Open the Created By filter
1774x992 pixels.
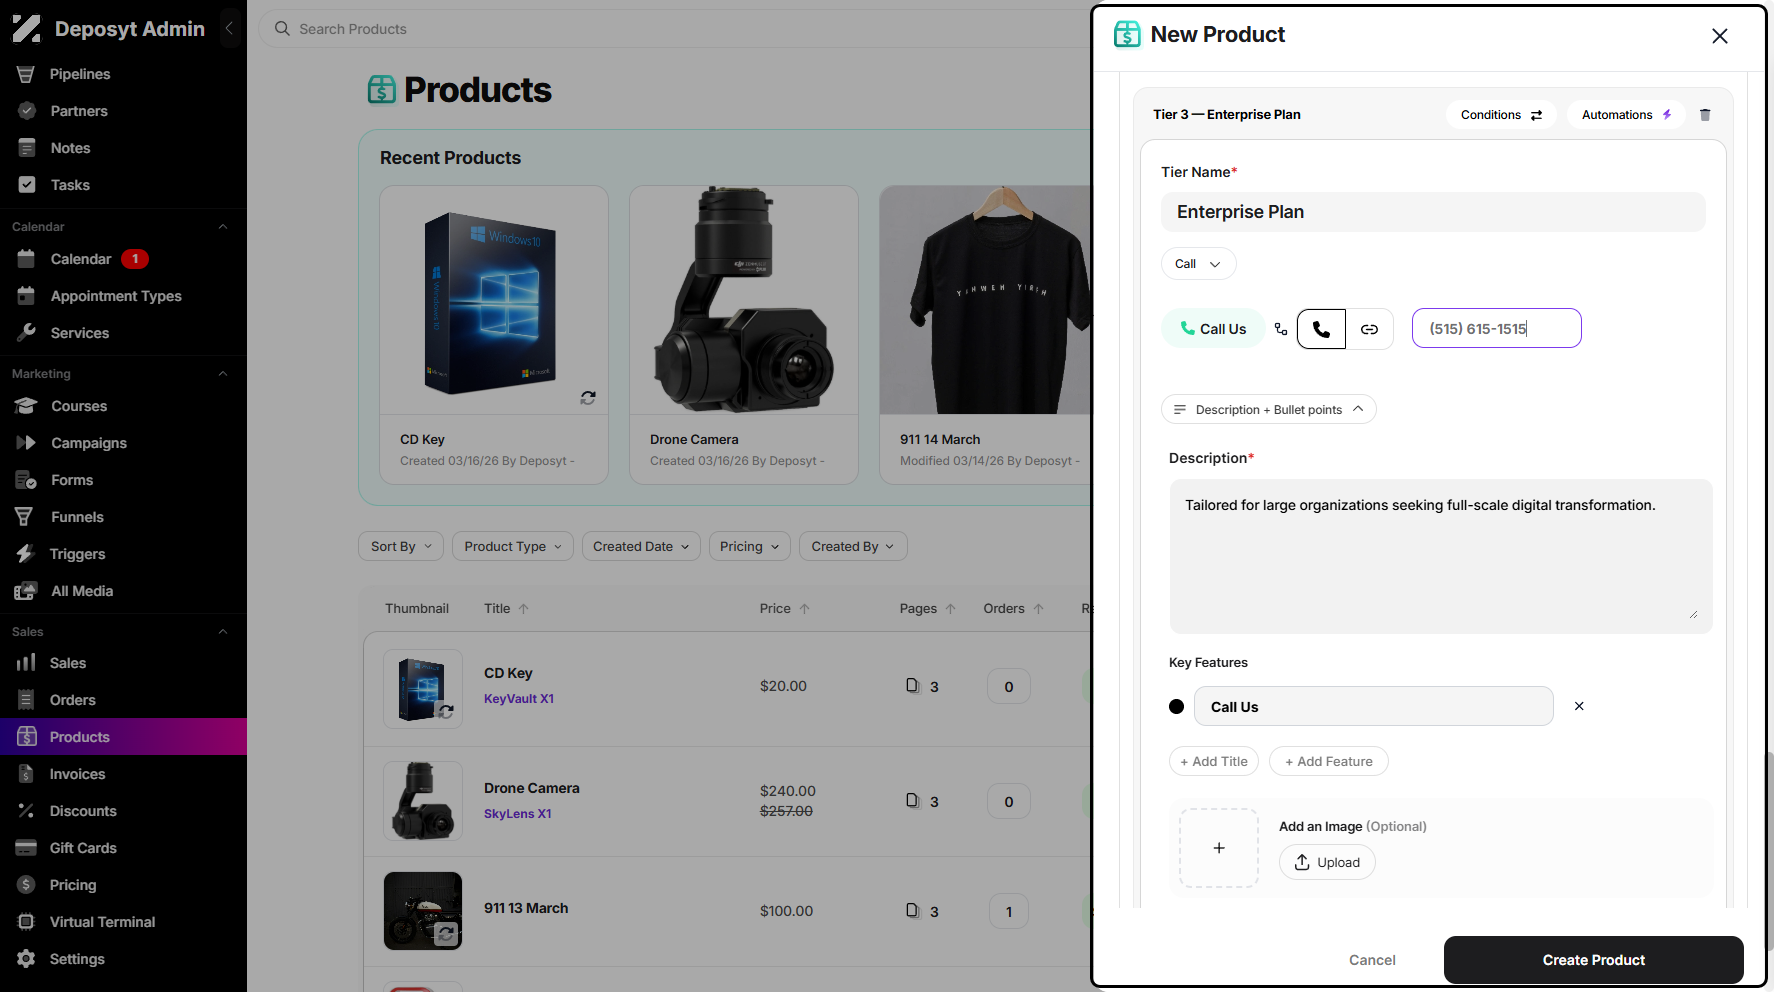point(853,546)
